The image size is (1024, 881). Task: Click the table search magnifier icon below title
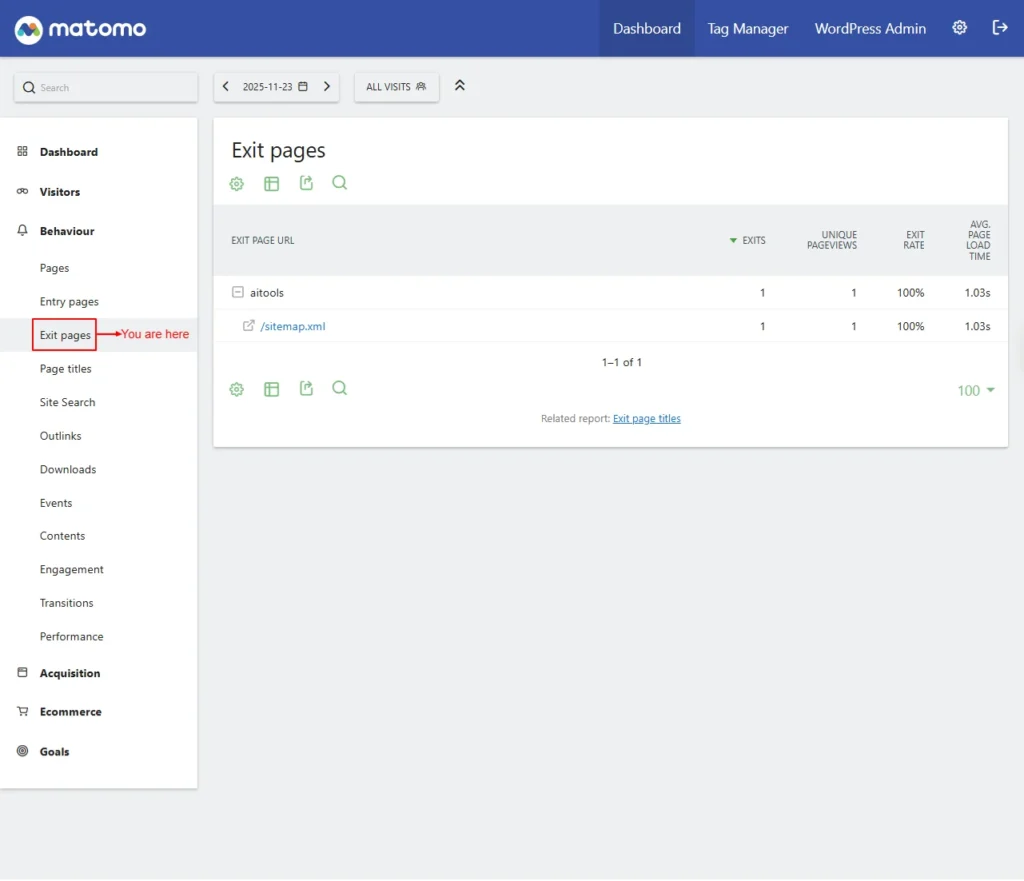click(x=340, y=183)
